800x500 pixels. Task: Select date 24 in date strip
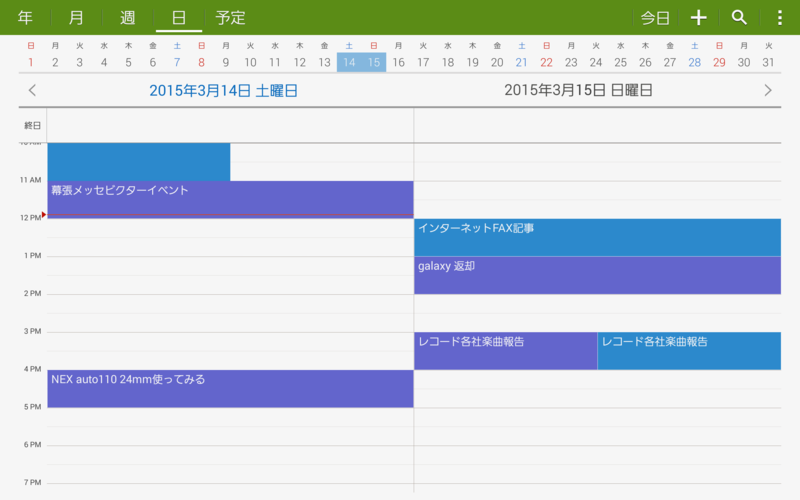[x=596, y=62]
